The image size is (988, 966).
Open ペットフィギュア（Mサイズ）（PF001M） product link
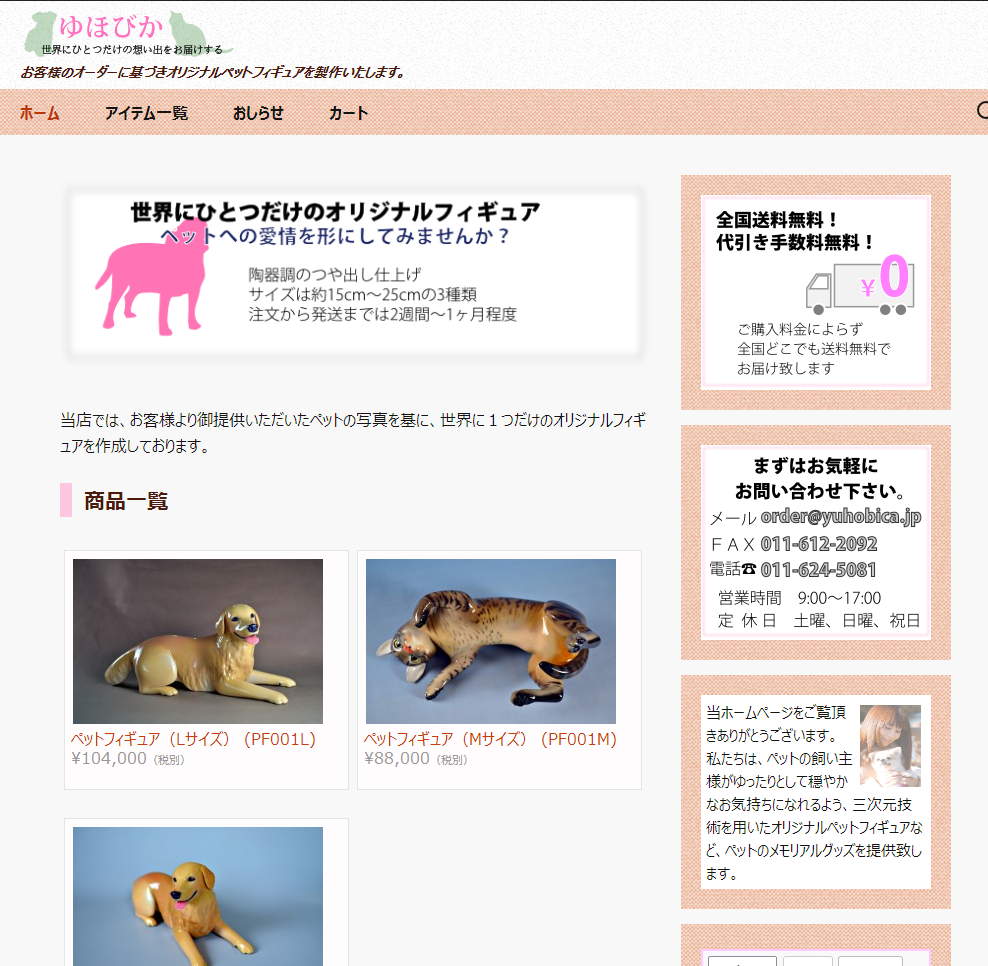coord(490,739)
